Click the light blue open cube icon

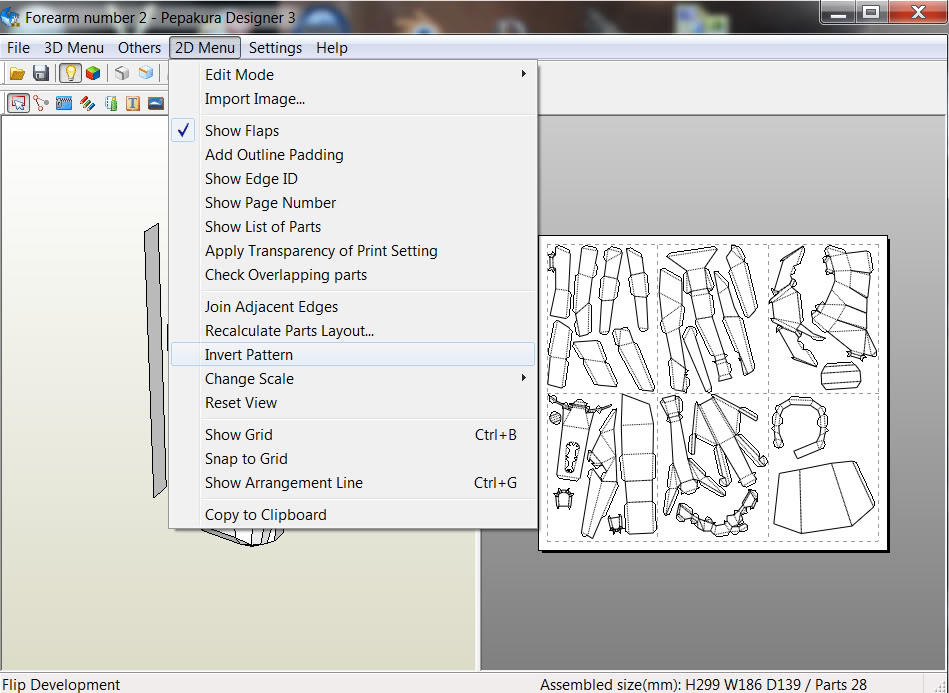pos(146,73)
